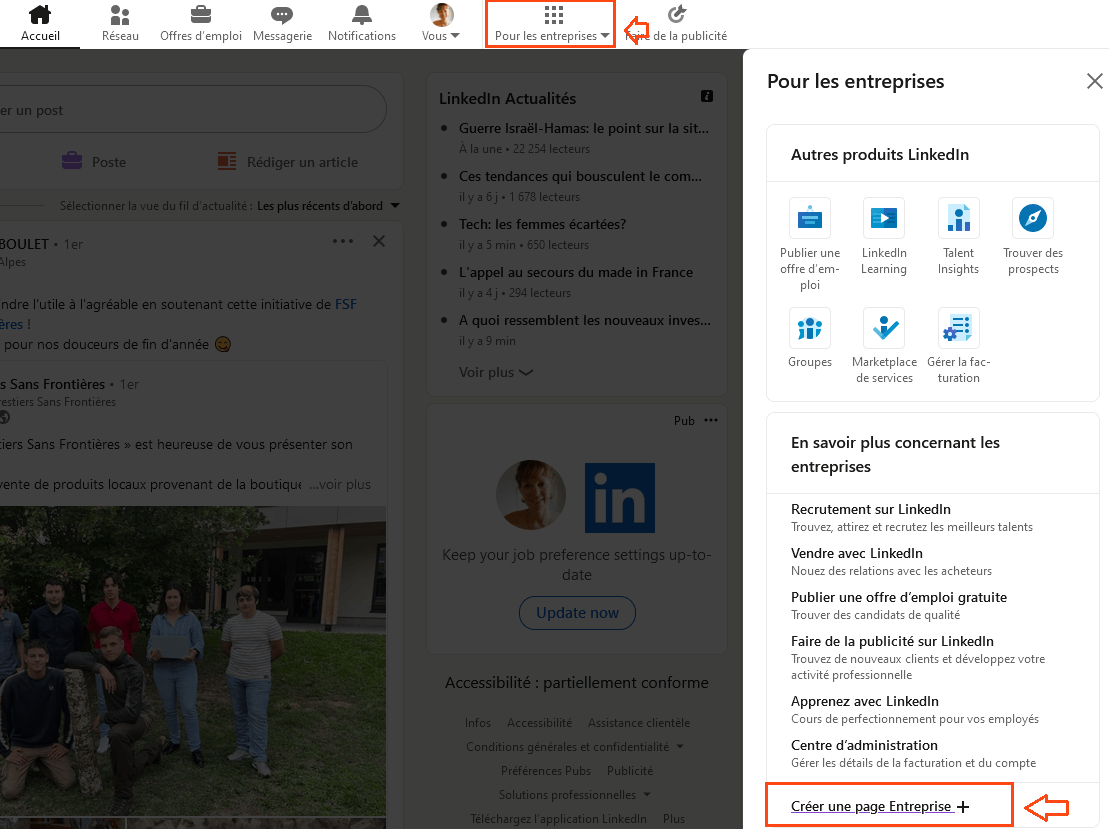1109x829 pixels.
Task: Click the profile photo in the ad
Action: pyautogui.click(x=531, y=495)
